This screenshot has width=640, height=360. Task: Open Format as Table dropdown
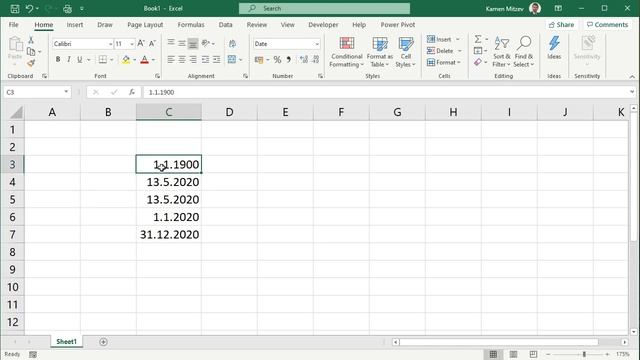tap(380, 52)
